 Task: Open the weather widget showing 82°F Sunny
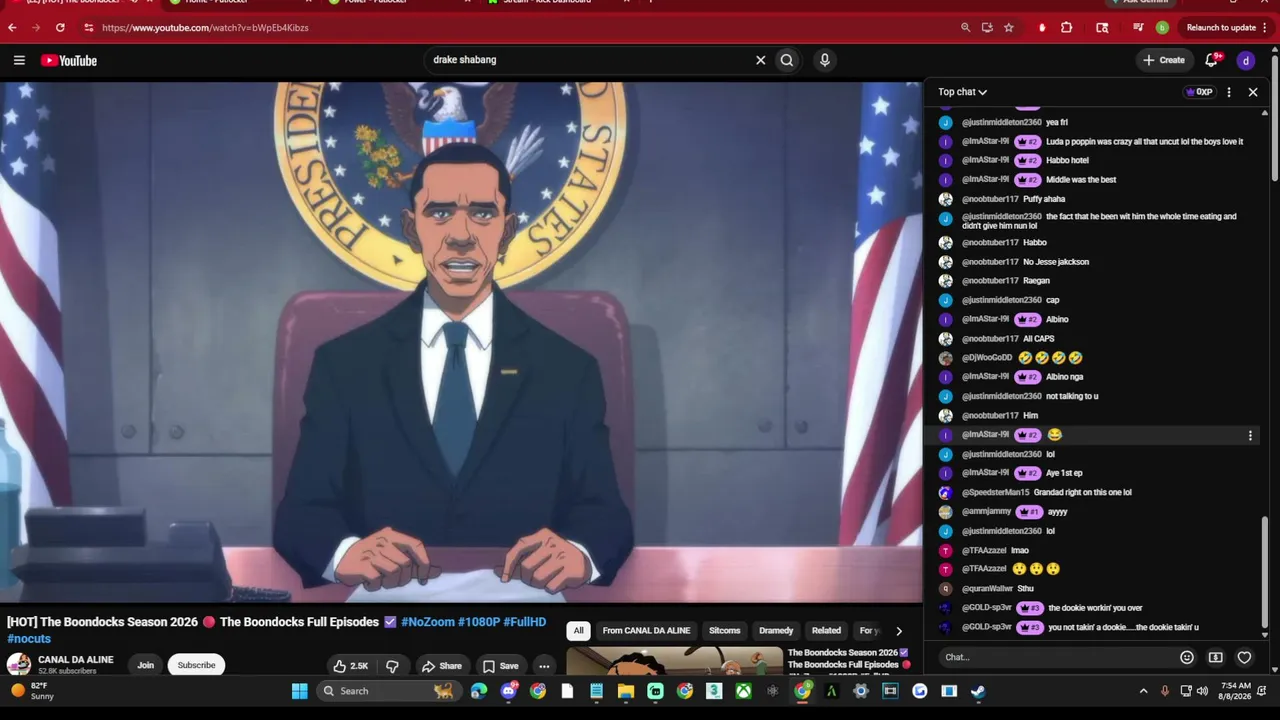(32, 691)
